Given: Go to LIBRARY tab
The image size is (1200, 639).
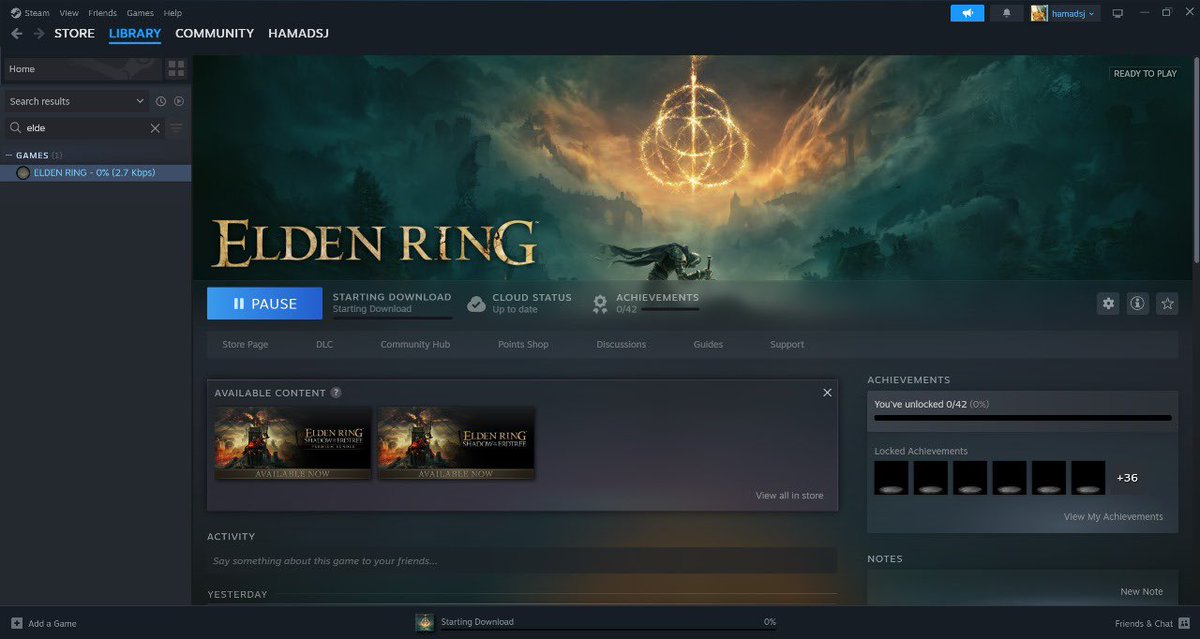Looking at the screenshot, I should 135,33.
